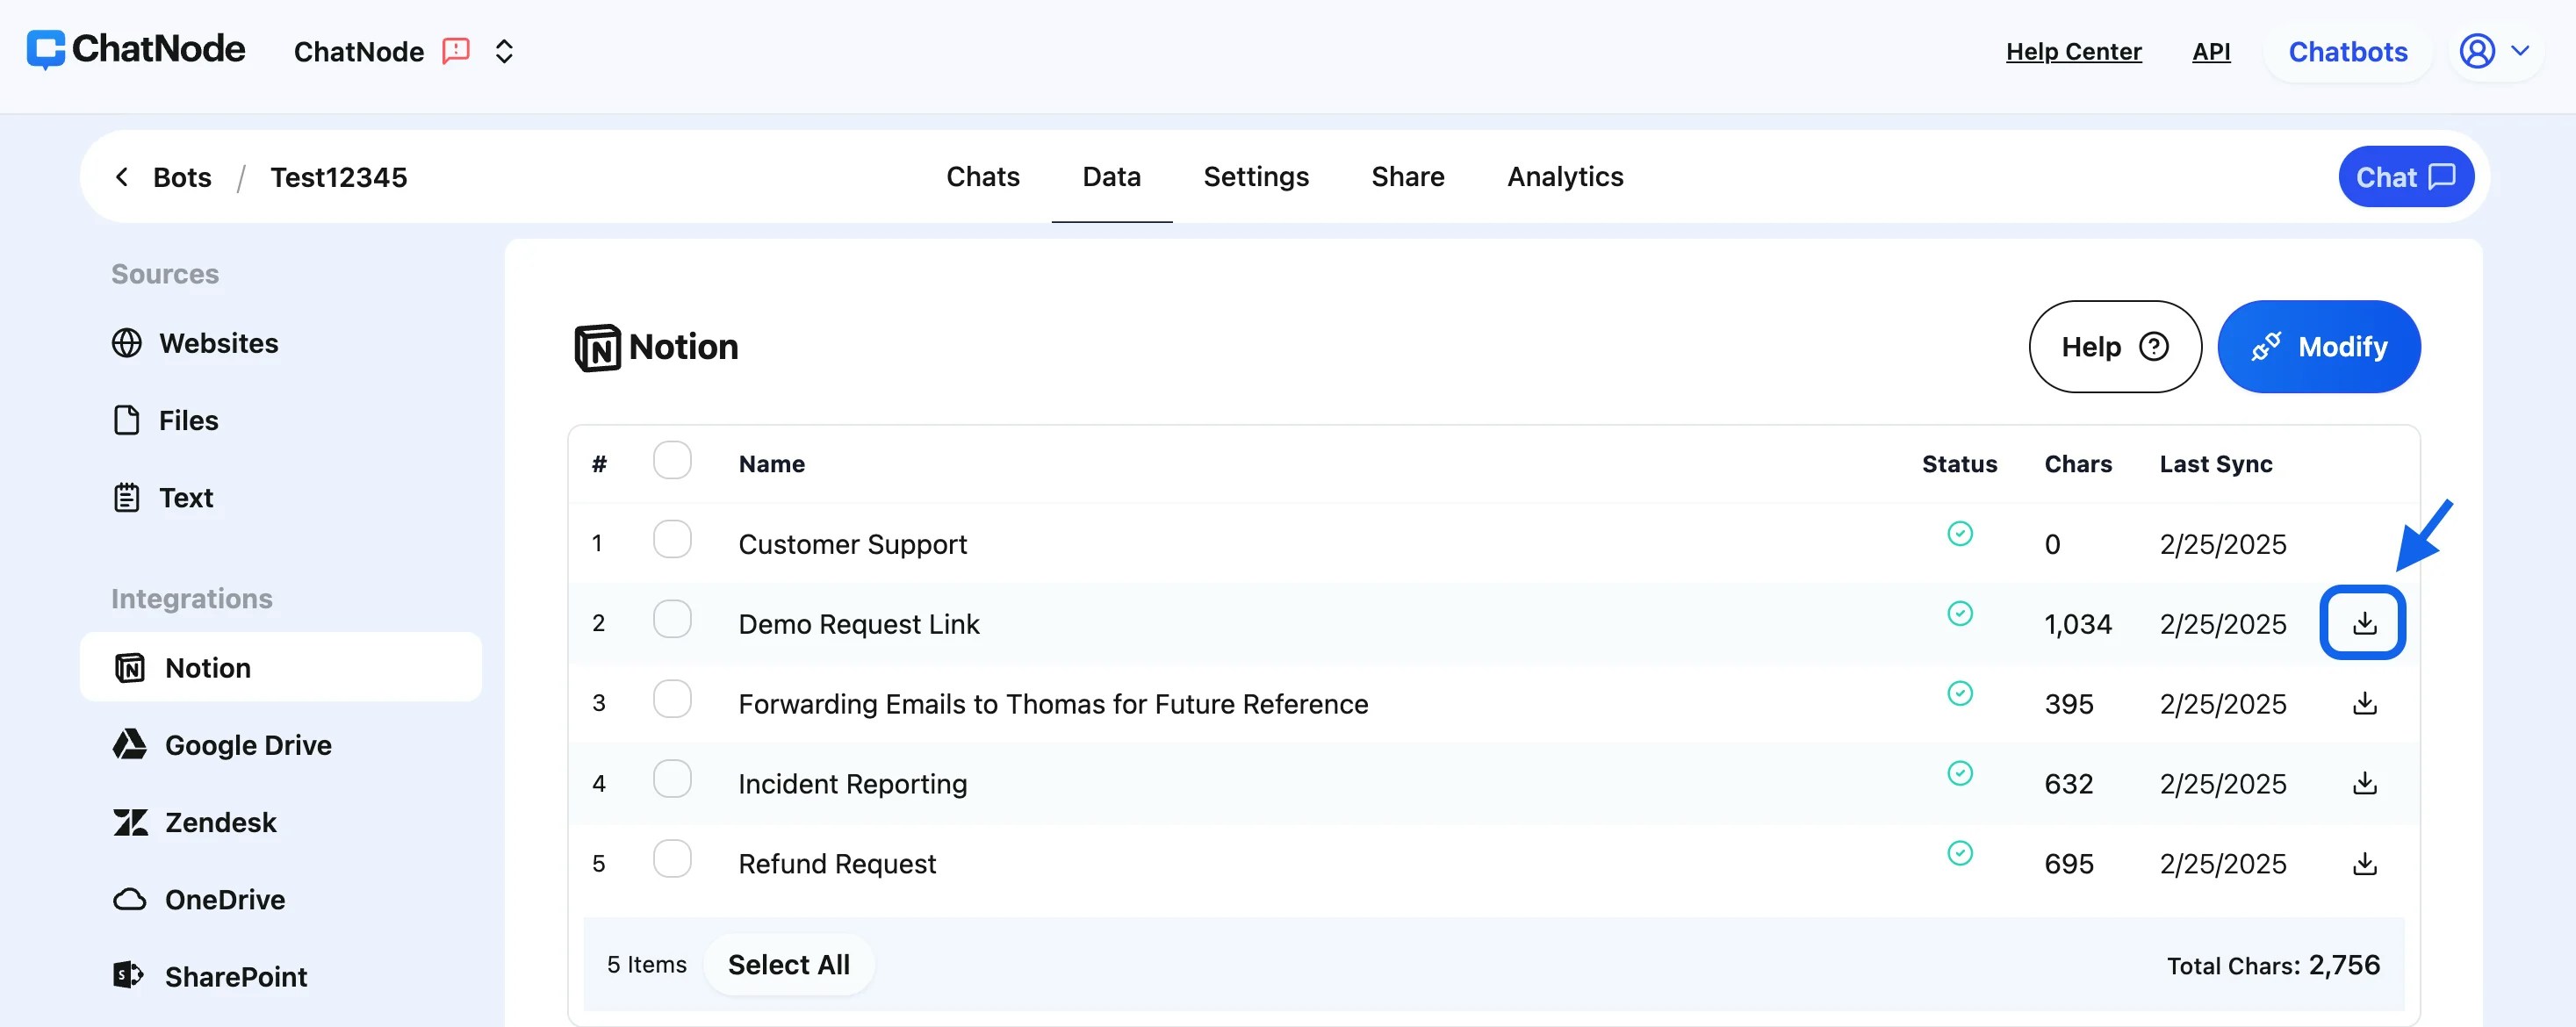
Task: Click the Modify button
Action: (x=2318, y=346)
